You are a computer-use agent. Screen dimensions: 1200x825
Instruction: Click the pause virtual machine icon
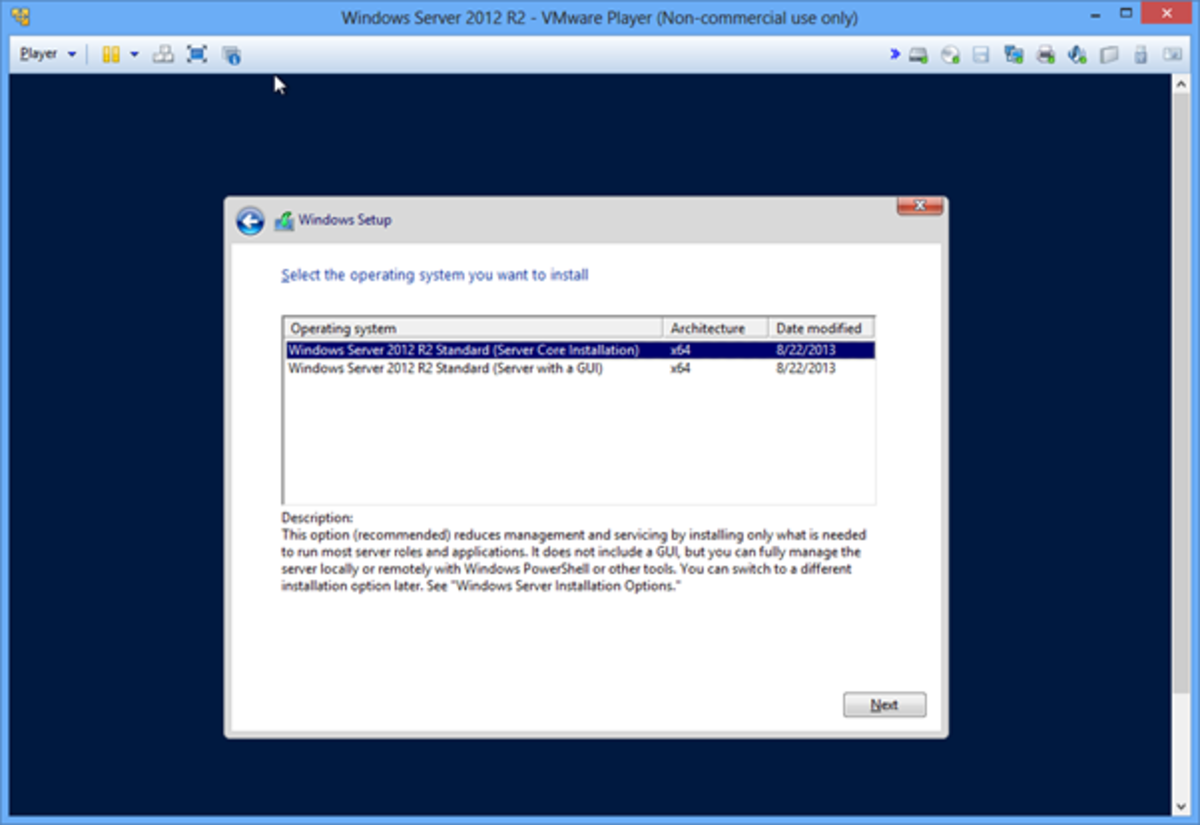[110, 54]
